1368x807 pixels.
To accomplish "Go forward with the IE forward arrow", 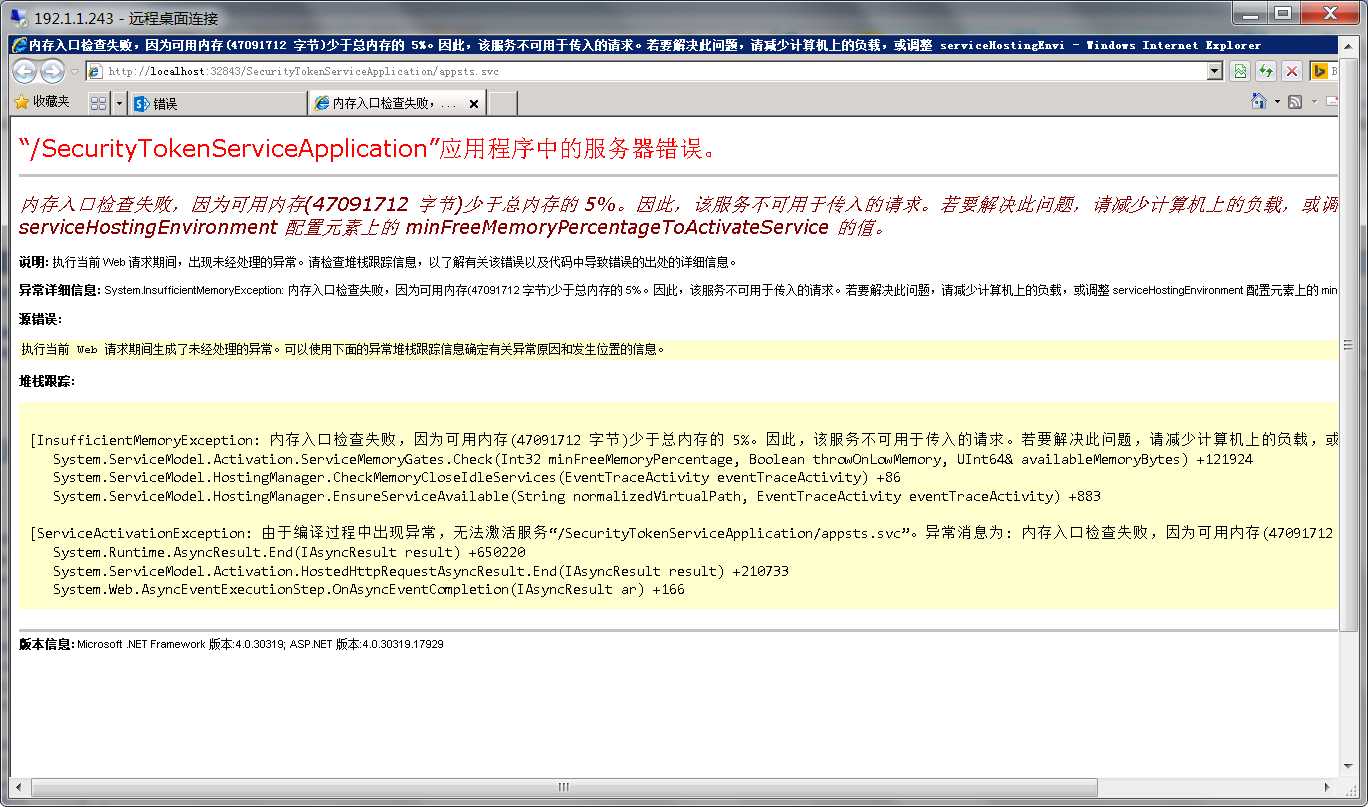I will [51, 71].
